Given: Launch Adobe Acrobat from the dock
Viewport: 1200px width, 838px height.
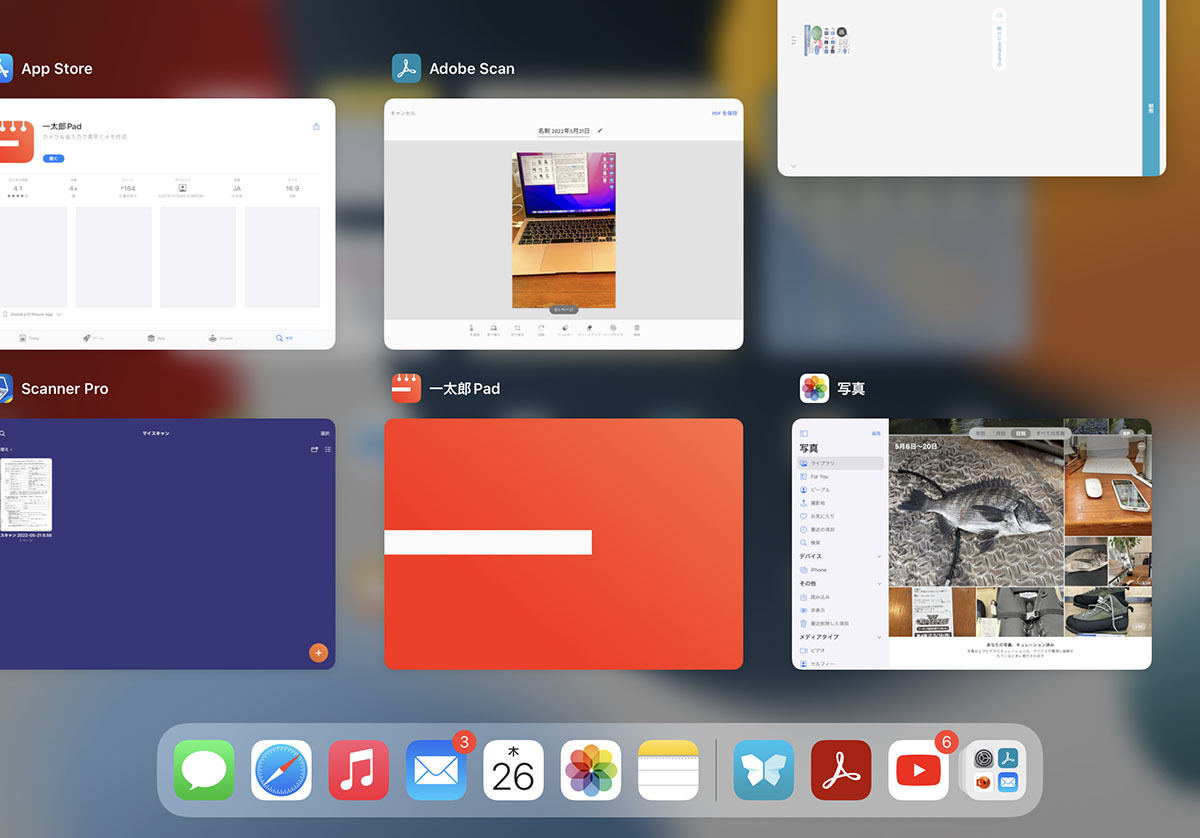Looking at the screenshot, I should [x=841, y=770].
